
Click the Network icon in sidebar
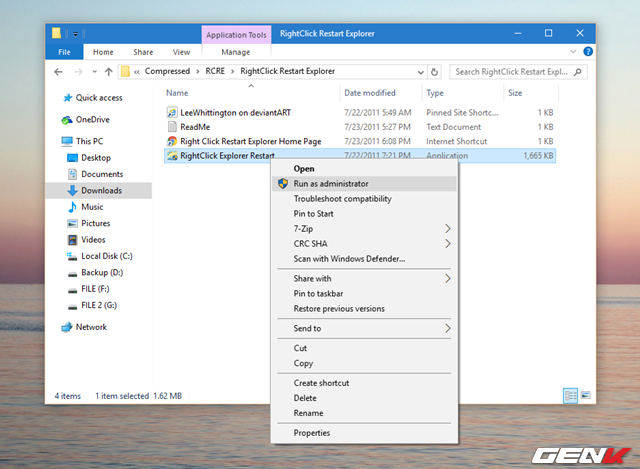pyautogui.click(x=67, y=327)
